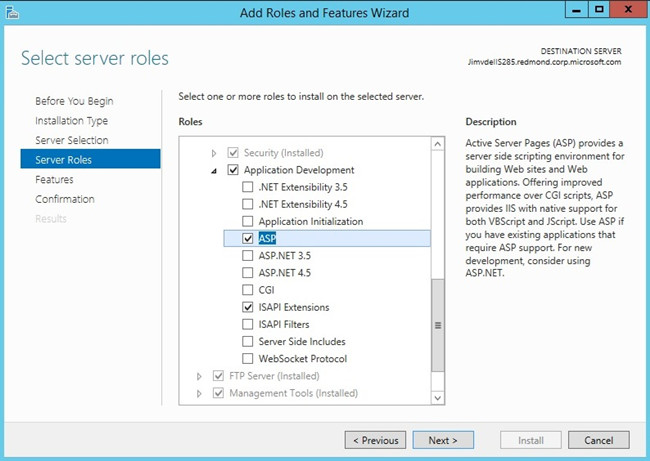This screenshot has width=650, height=461.
Task: Expand the FTP Server (Installed) node
Action: (x=199, y=376)
